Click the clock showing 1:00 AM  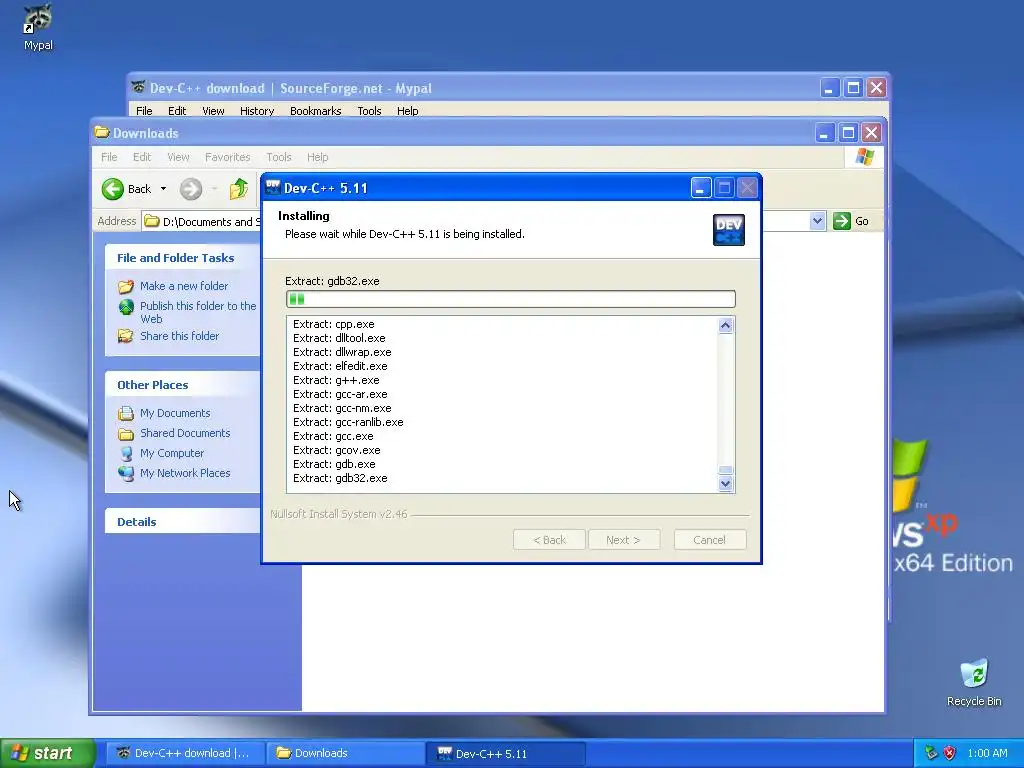point(987,753)
